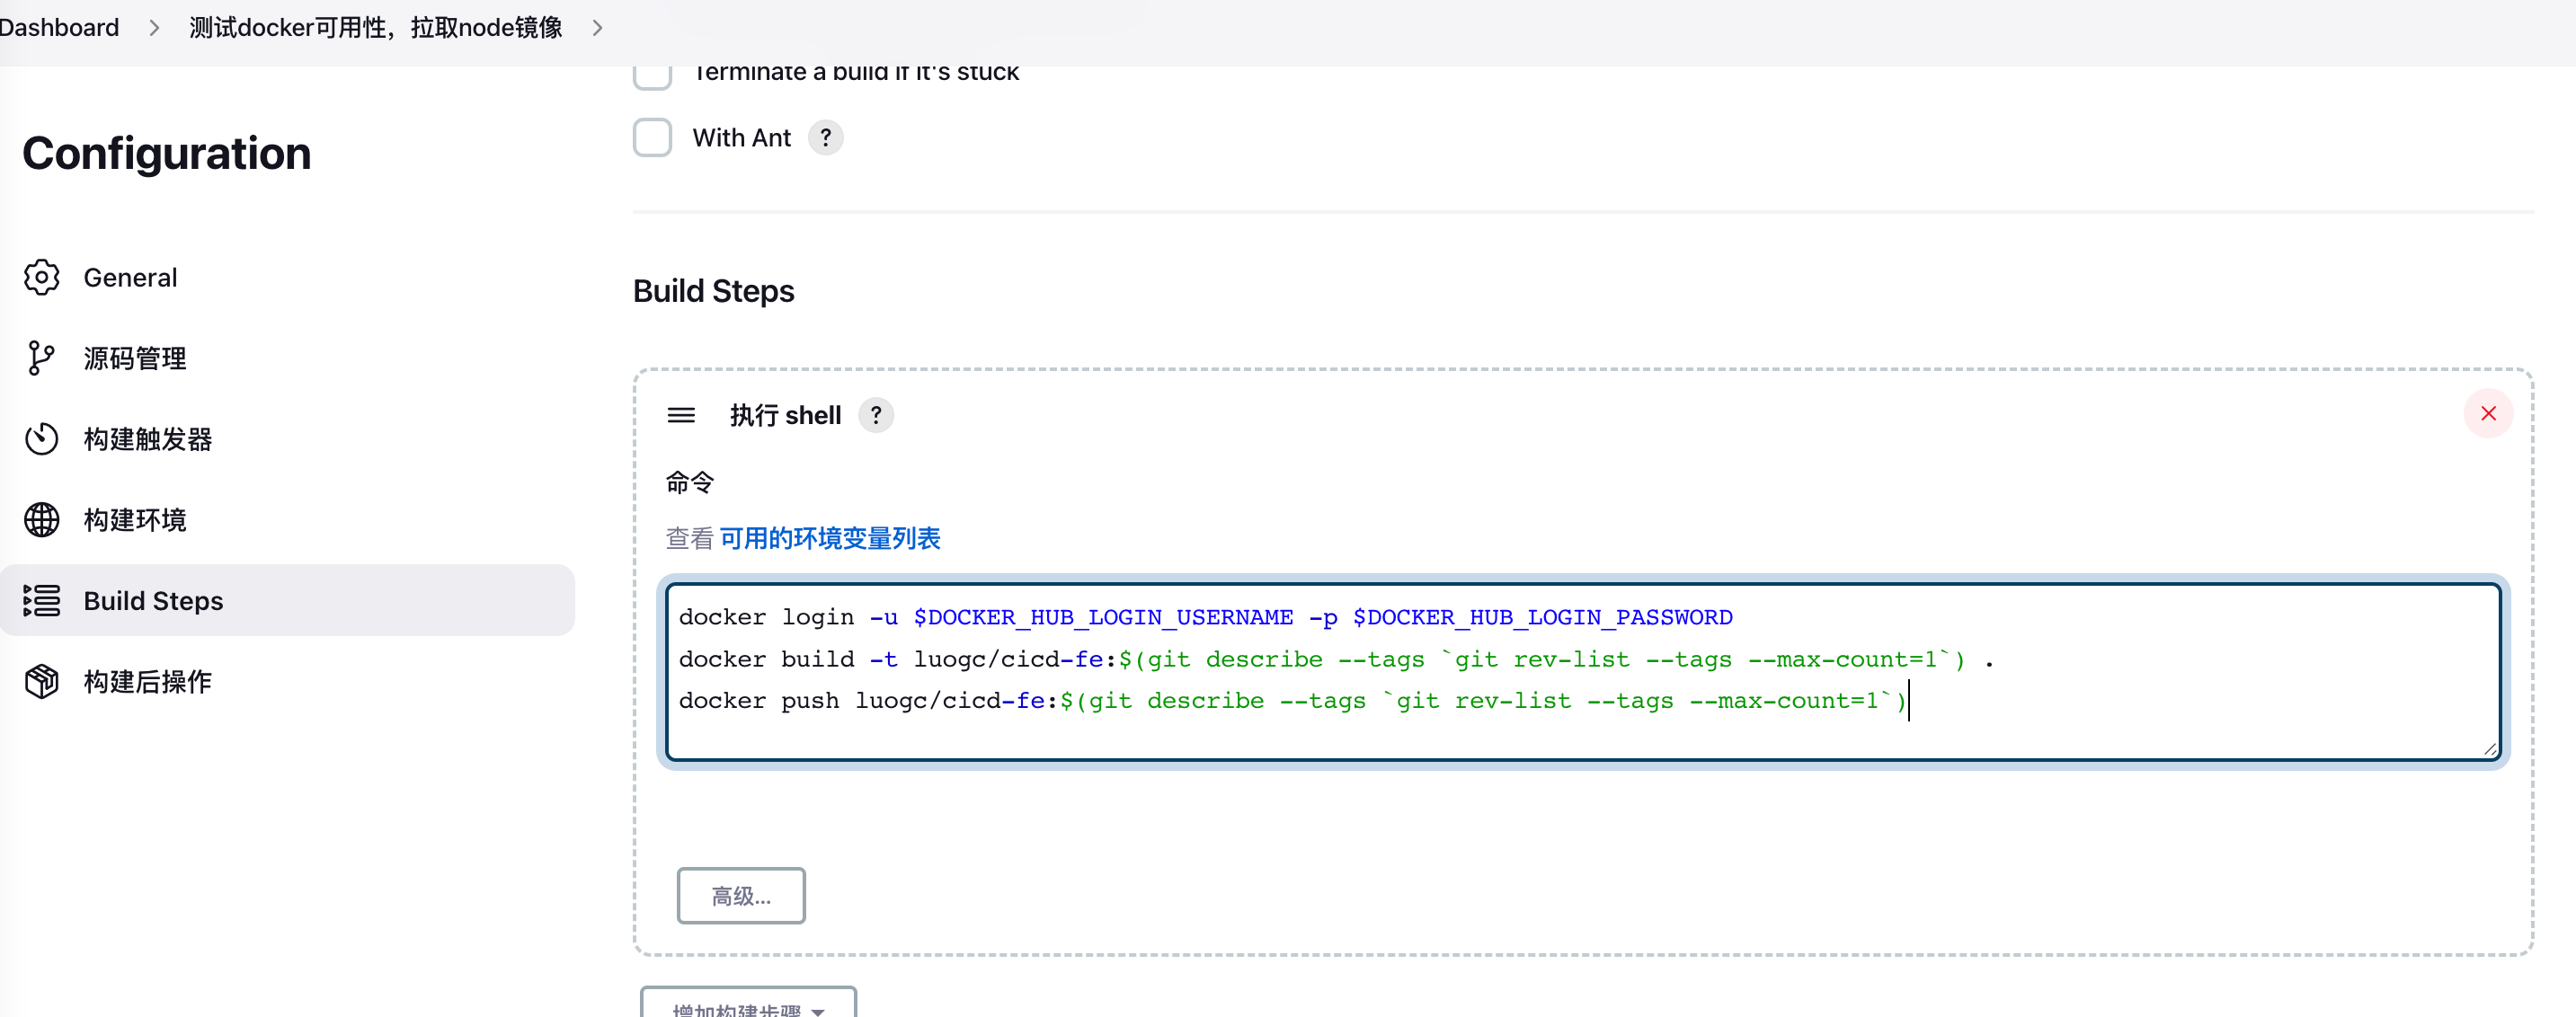The height and width of the screenshot is (1017, 2576).
Task: Click the chevron after Dashboard breadcrumb
Action: [x=154, y=28]
